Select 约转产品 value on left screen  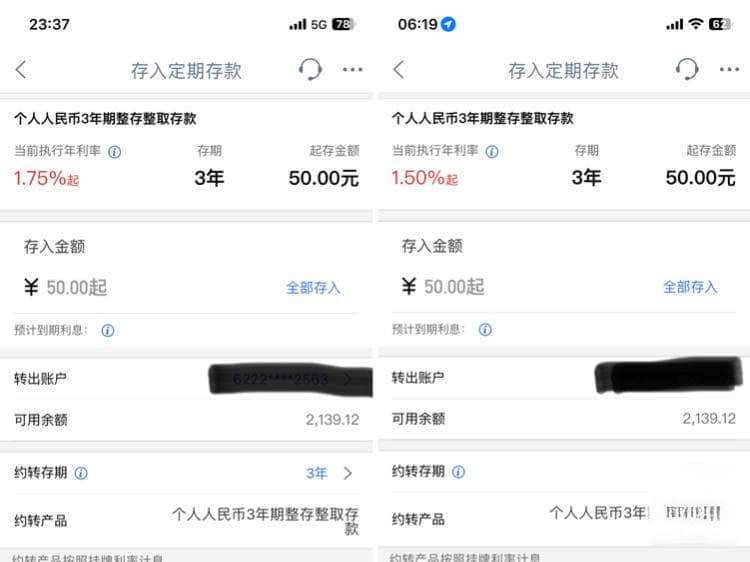coord(265,521)
